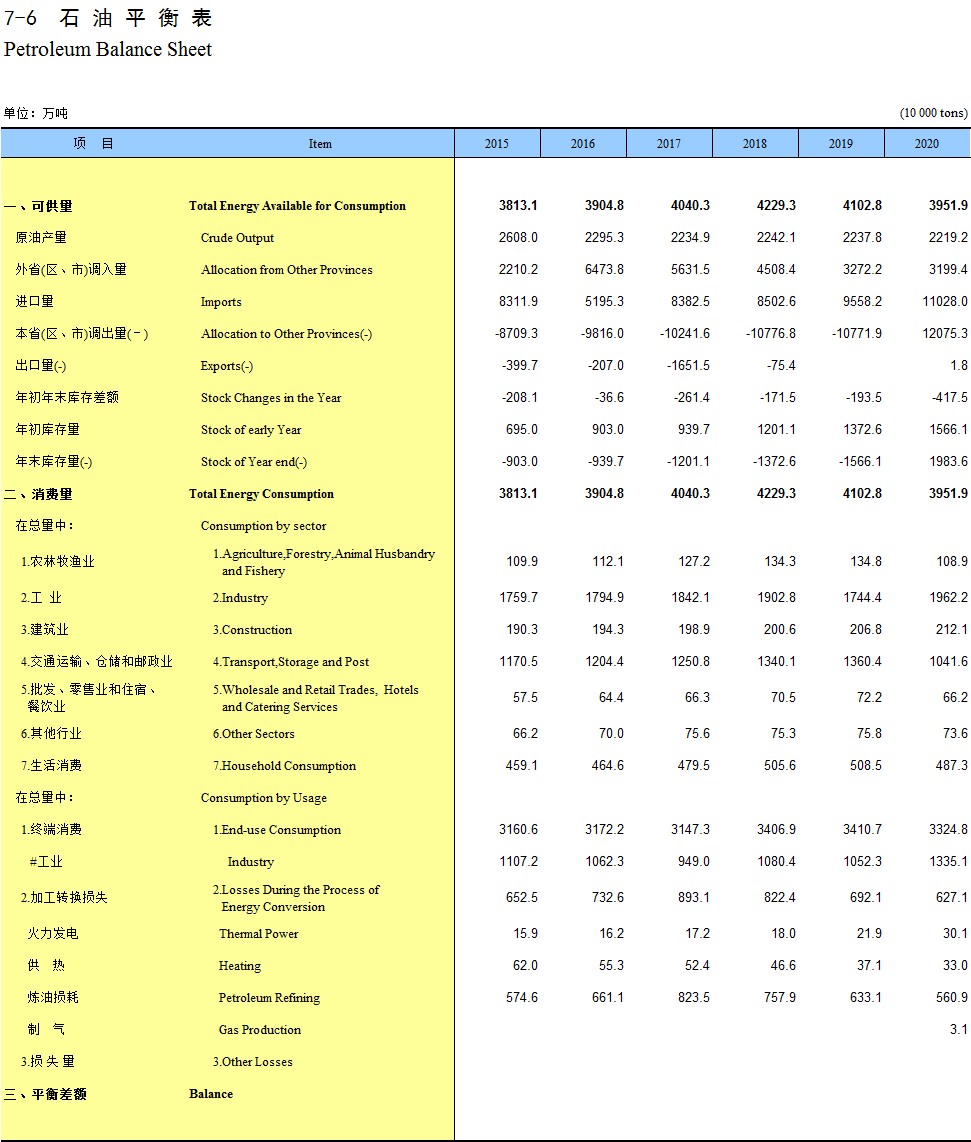The image size is (971, 1142).
Task: Click 2017 Household Consumption value 479.5
Action: point(693,766)
